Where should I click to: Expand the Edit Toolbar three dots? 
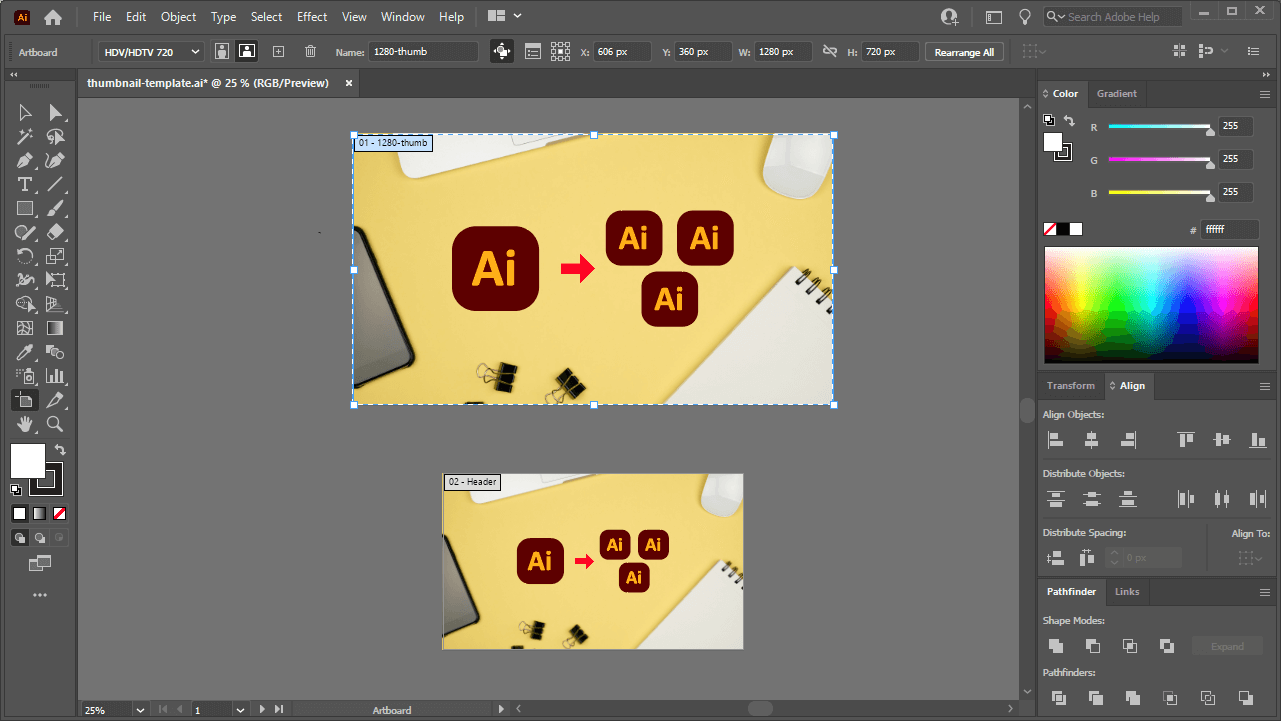[x=40, y=595]
